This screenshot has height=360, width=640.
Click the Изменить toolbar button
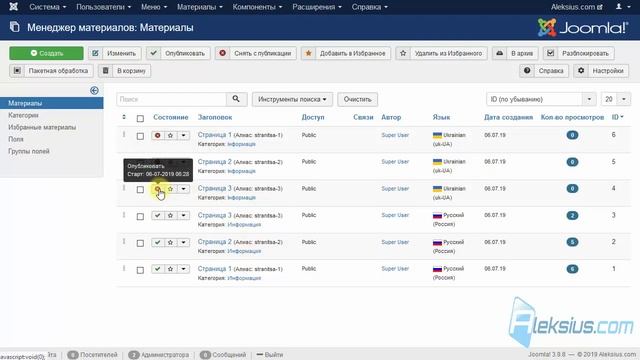tap(114, 53)
